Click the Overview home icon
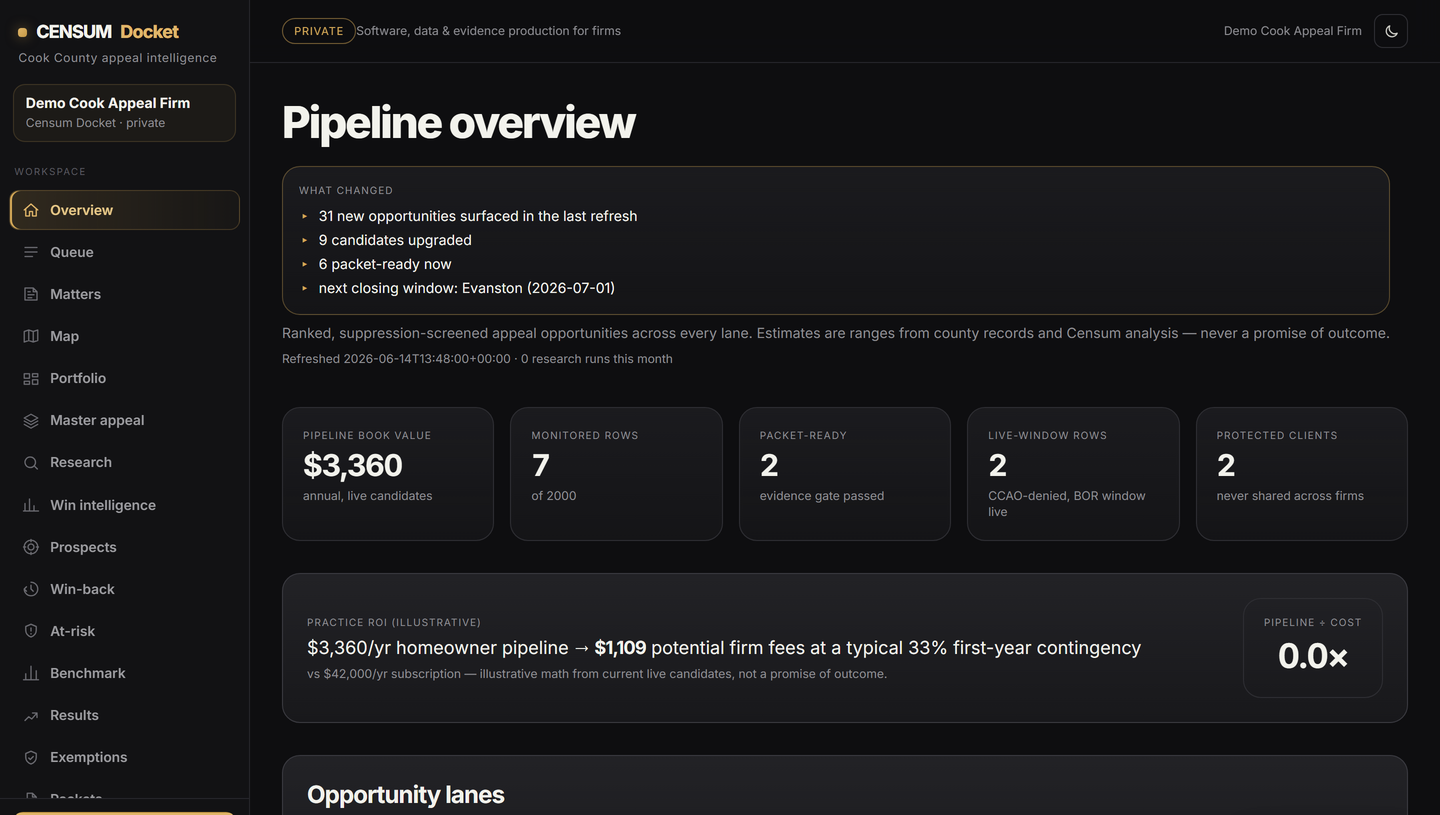 coord(31,210)
